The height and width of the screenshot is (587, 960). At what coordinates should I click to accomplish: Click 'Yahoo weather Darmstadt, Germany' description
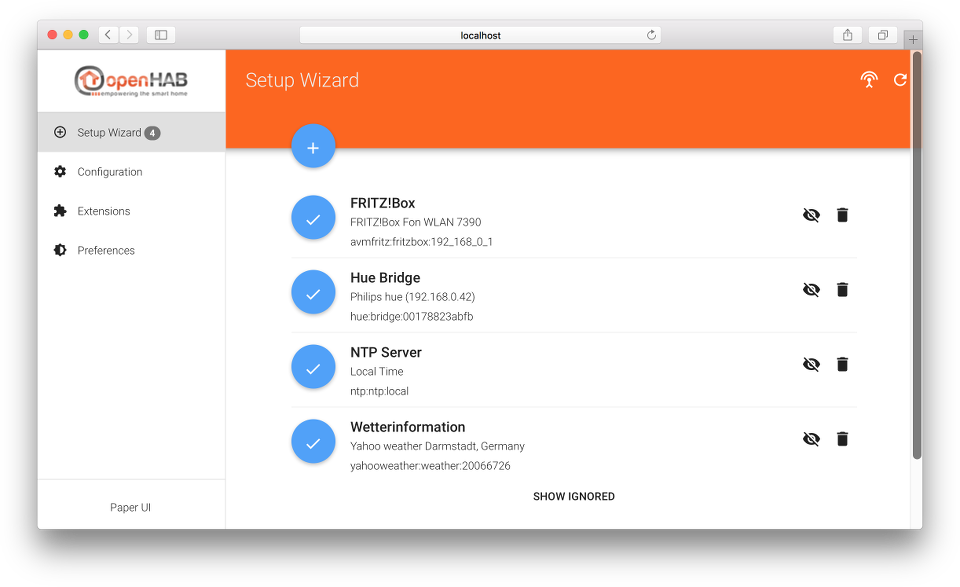437,446
